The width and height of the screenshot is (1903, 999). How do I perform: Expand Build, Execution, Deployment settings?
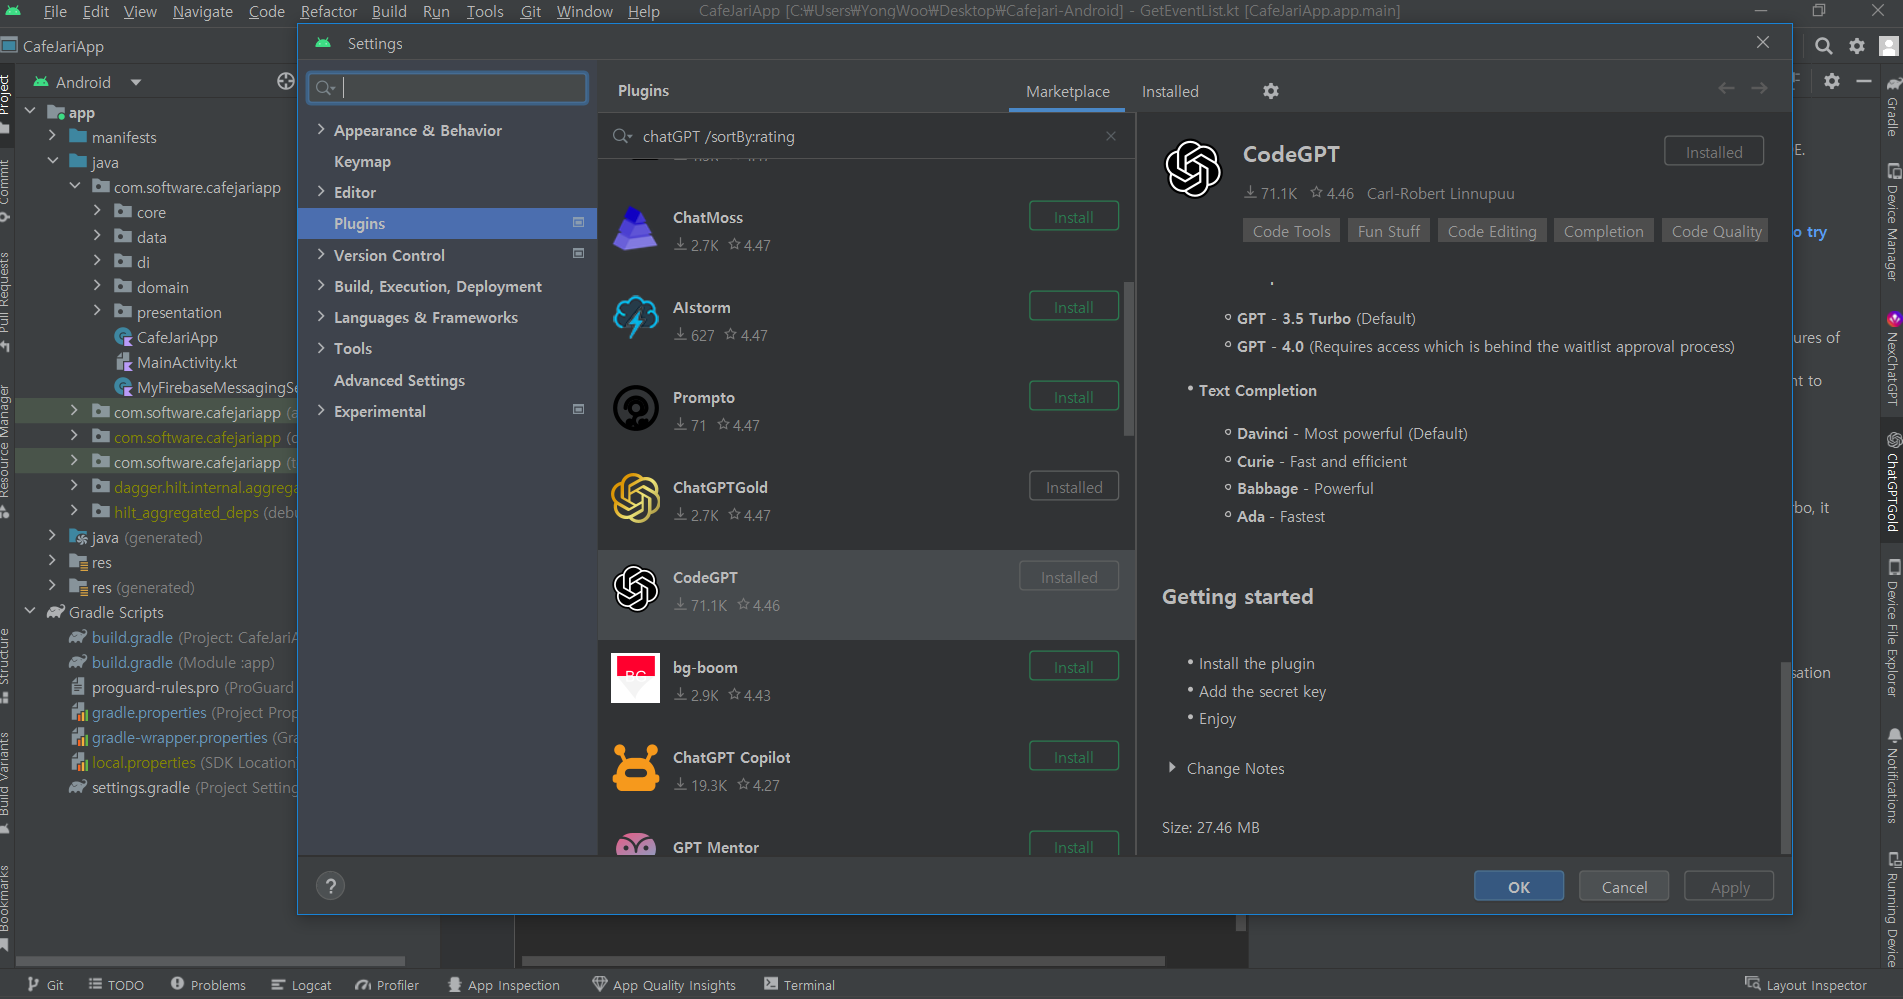pos(321,286)
